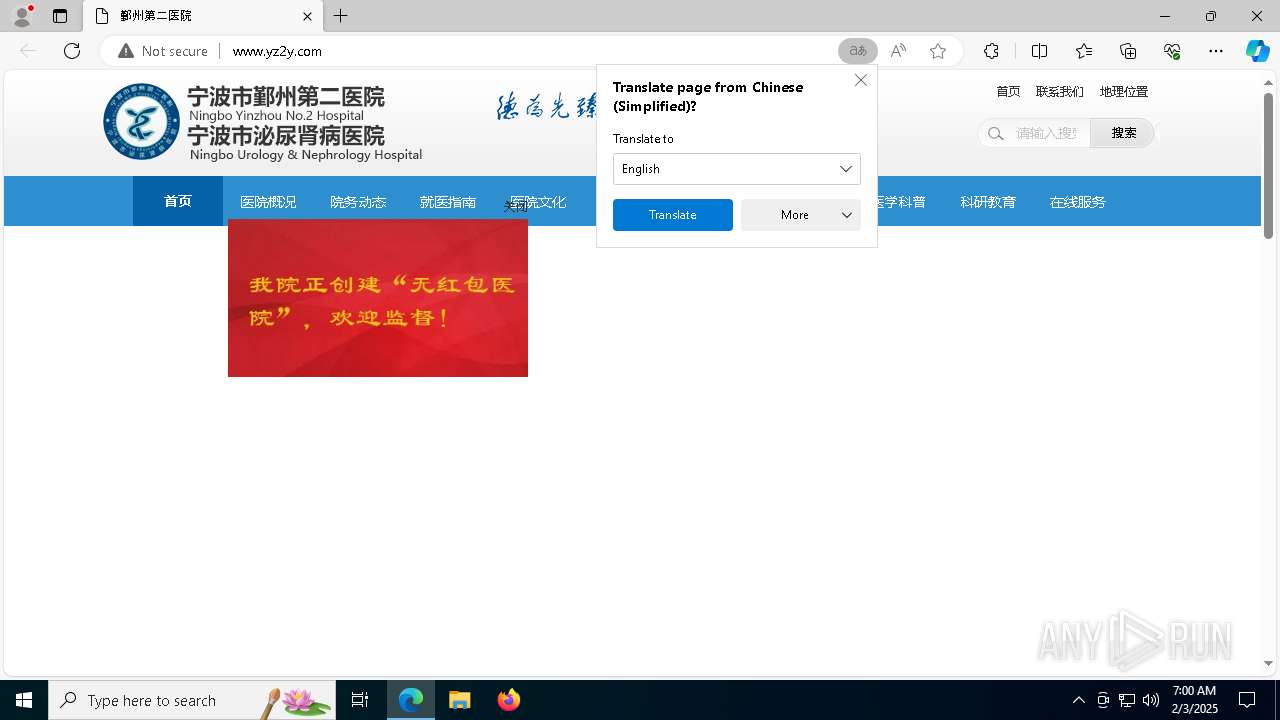This screenshot has height=720, width=1280.
Task: Open the Copilot sidebar icon
Action: (1258, 51)
